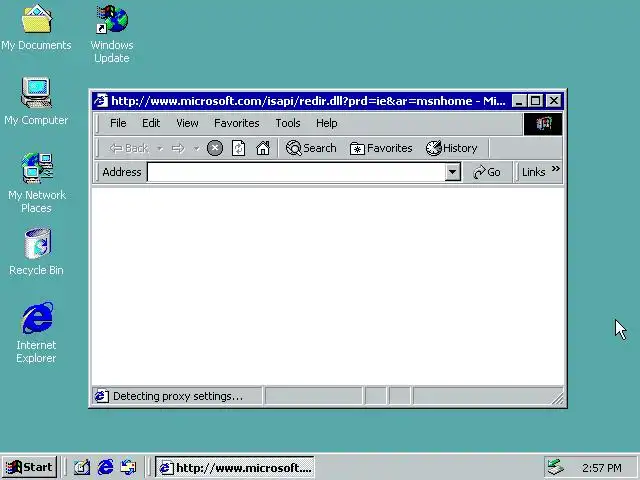
Task: Open the Favorites menu
Action: tap(237, 123)
